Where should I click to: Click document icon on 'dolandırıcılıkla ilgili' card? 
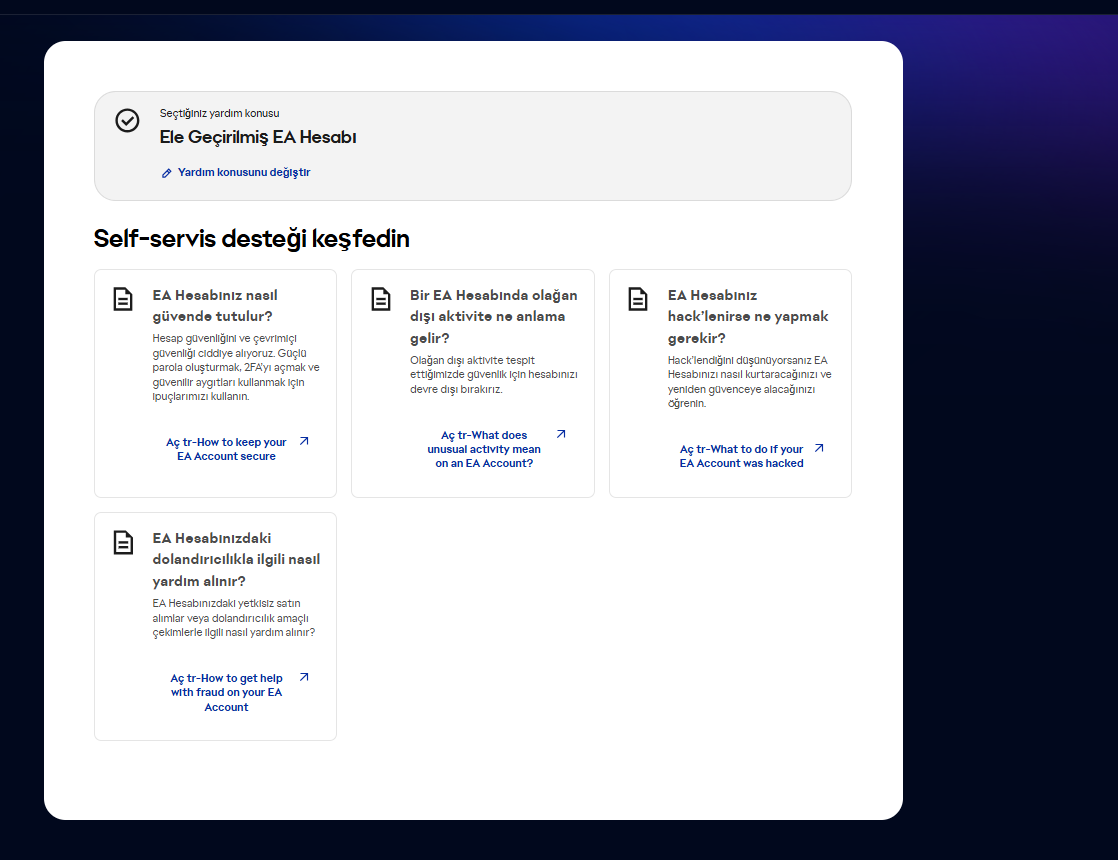(123, 543)
